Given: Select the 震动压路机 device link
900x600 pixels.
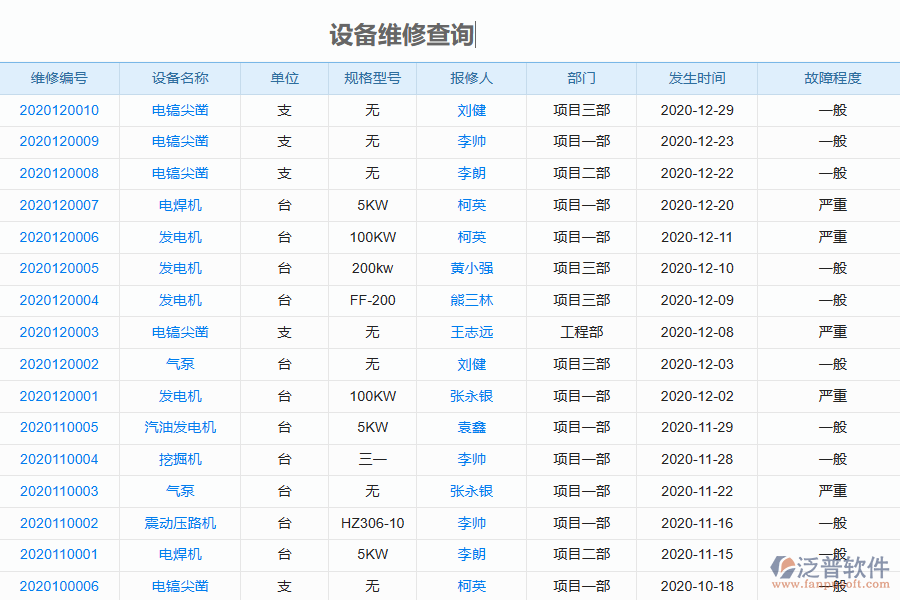Looking at the screenshot, I should (180, 523).
